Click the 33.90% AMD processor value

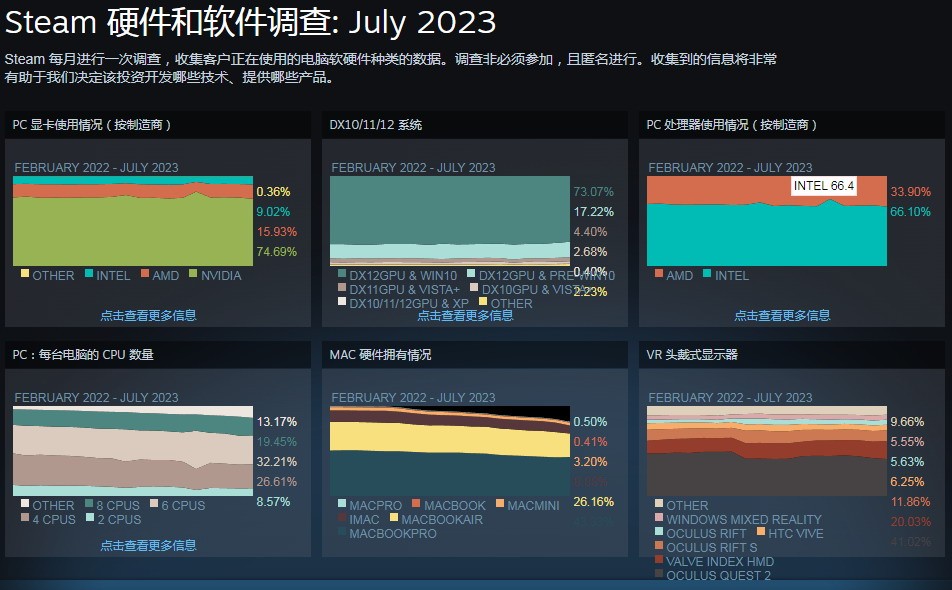pyautogui.click(x=910, y=191)
